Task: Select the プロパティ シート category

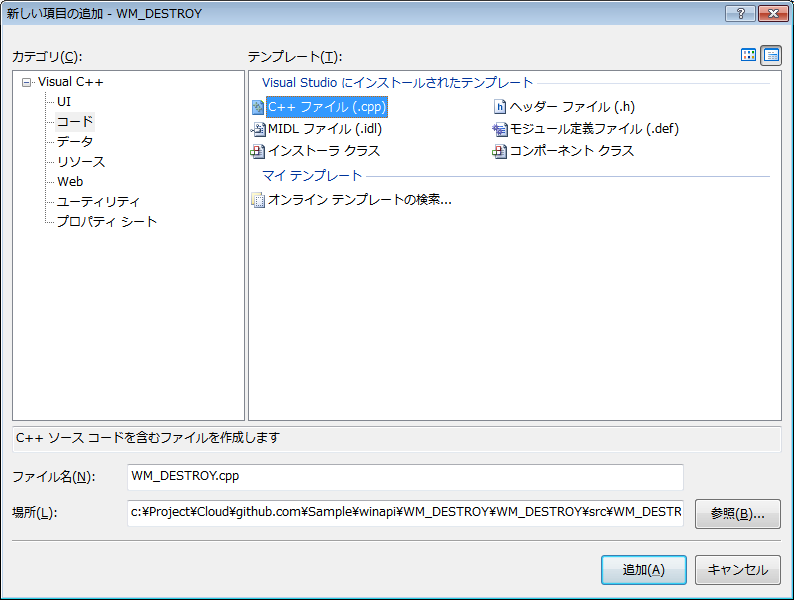Action: click(x=107, y=221)
